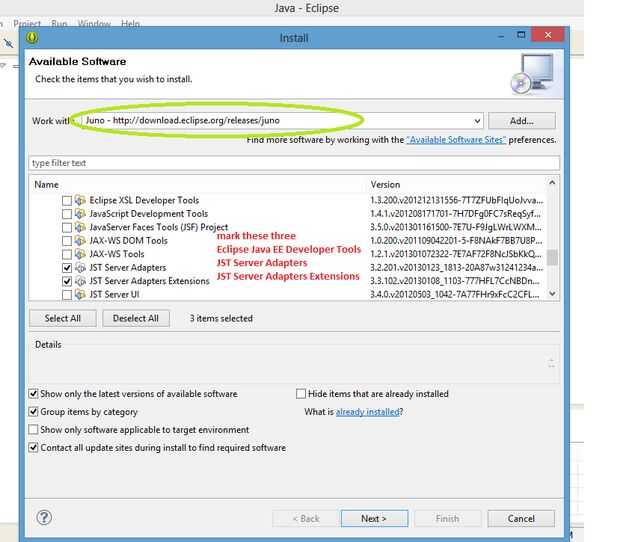This screenshot has width=620, height=542.
Task: Click version 1.3.200 of XSL Developer Tools
Action: tap(456, 200)
